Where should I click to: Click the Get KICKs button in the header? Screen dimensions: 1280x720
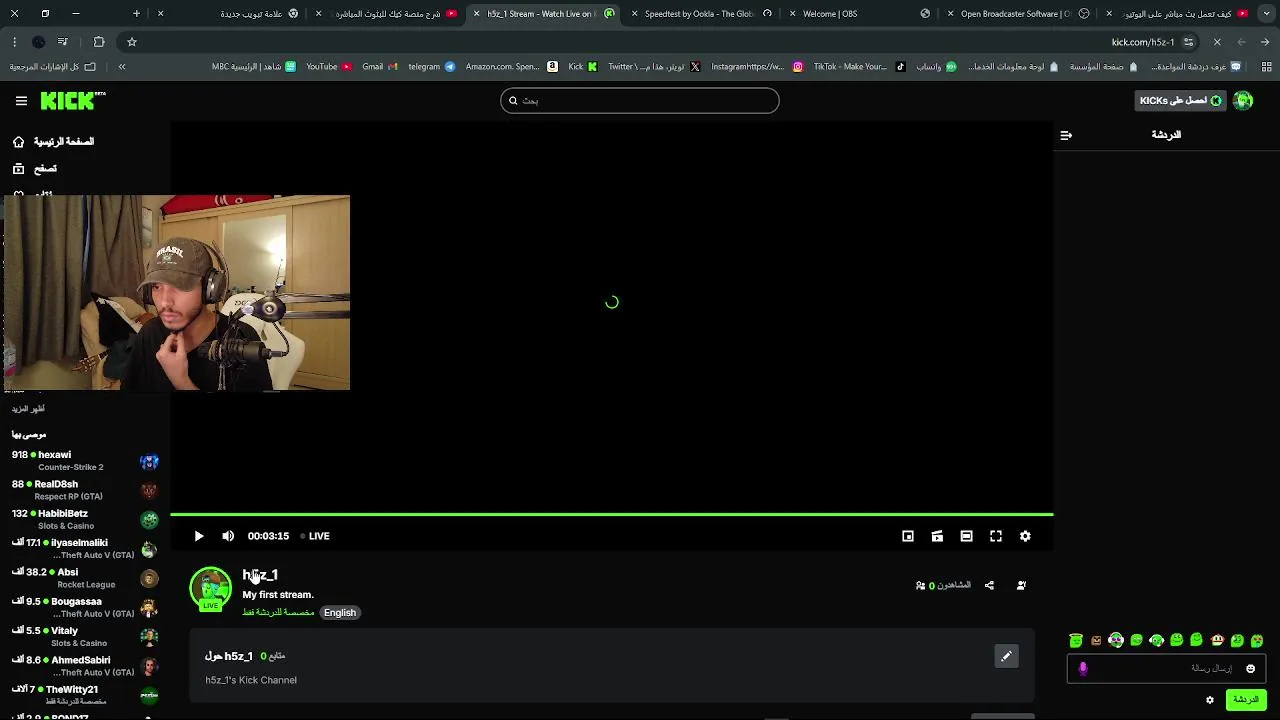point(1180,100)
